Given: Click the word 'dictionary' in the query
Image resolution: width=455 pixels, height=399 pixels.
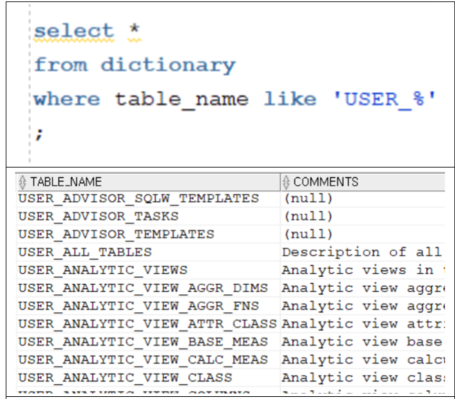Looking at the screenshot, I should coord(168,65).
